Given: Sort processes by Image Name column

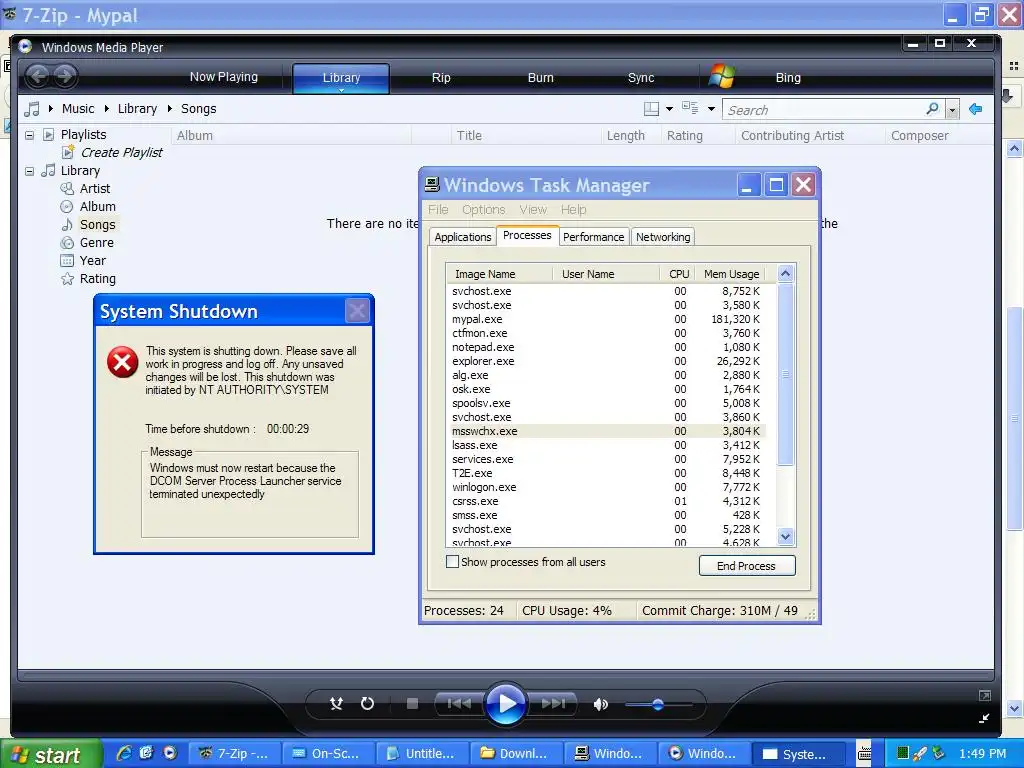Looking at the screenshot, I should click(499, 274).
